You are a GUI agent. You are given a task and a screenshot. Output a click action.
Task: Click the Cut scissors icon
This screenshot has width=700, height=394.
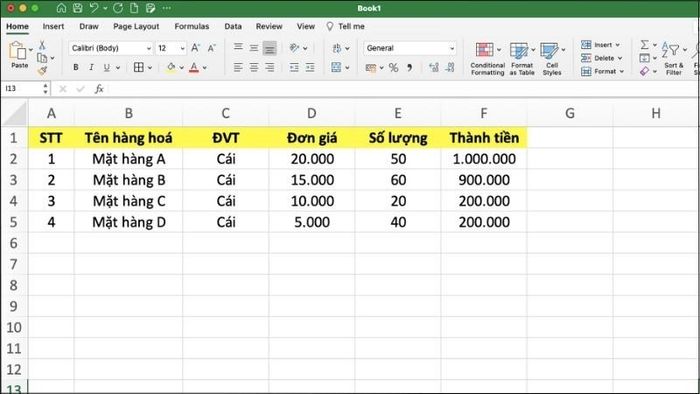[x=42, y=45]
